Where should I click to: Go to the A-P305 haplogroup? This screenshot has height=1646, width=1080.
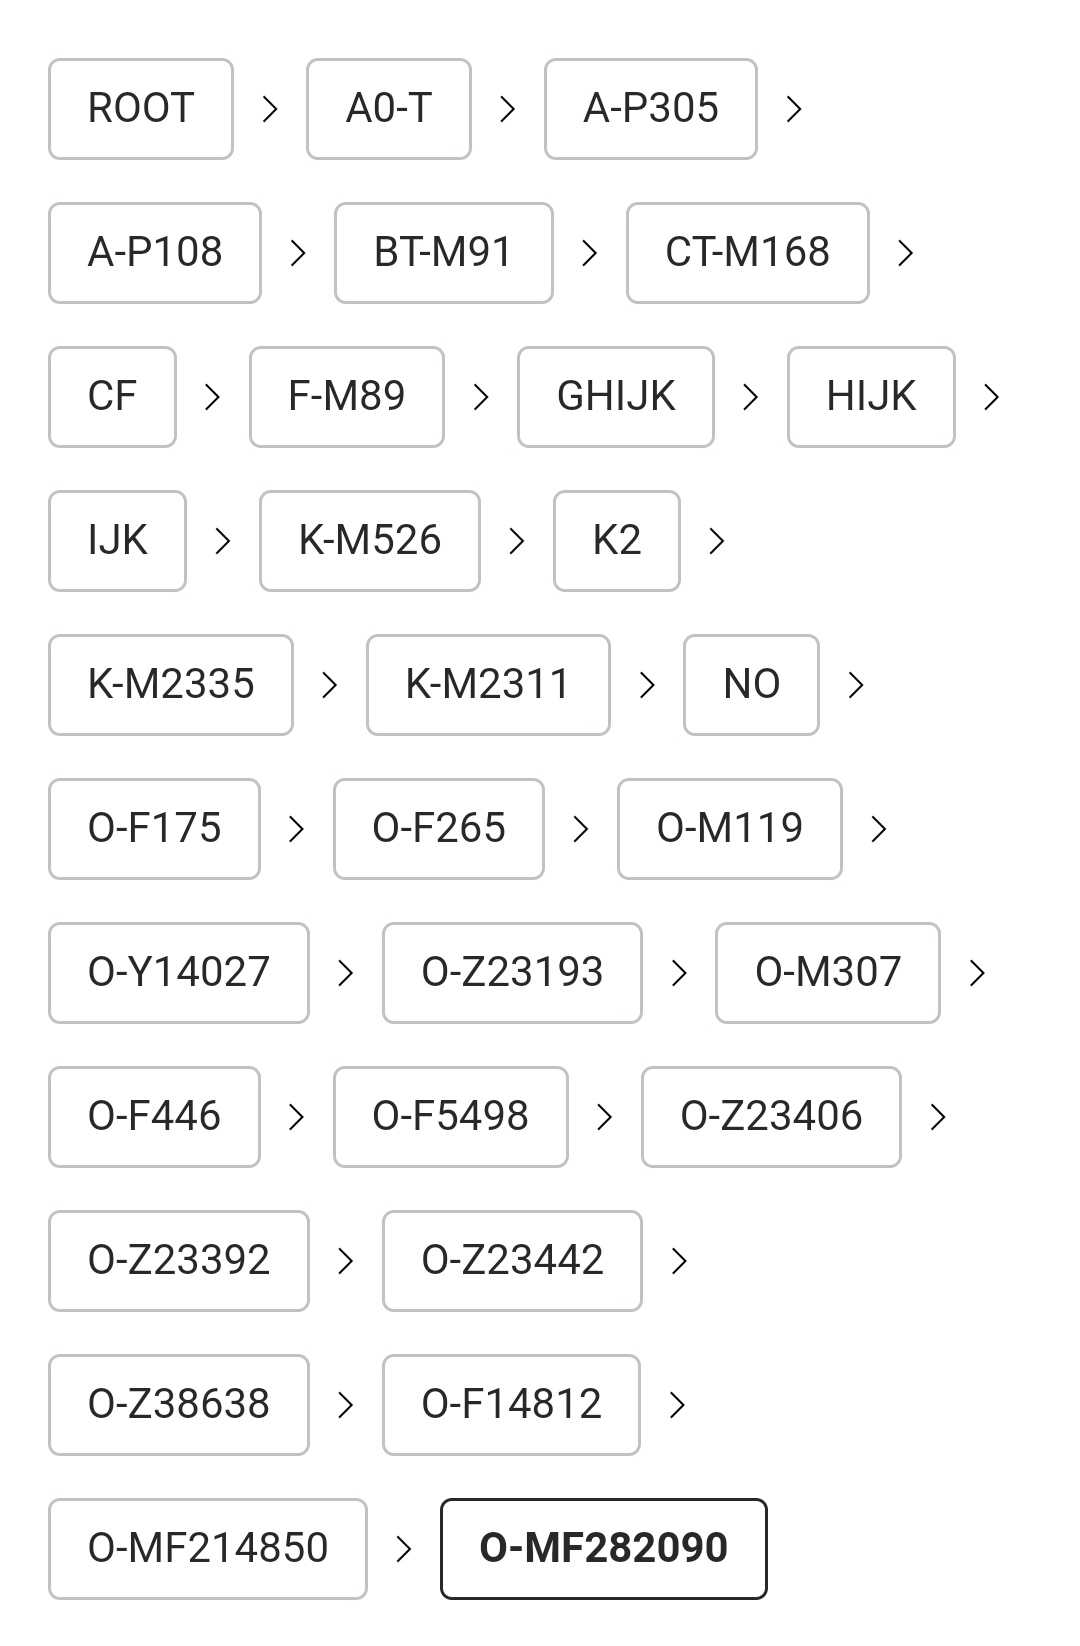651,109
